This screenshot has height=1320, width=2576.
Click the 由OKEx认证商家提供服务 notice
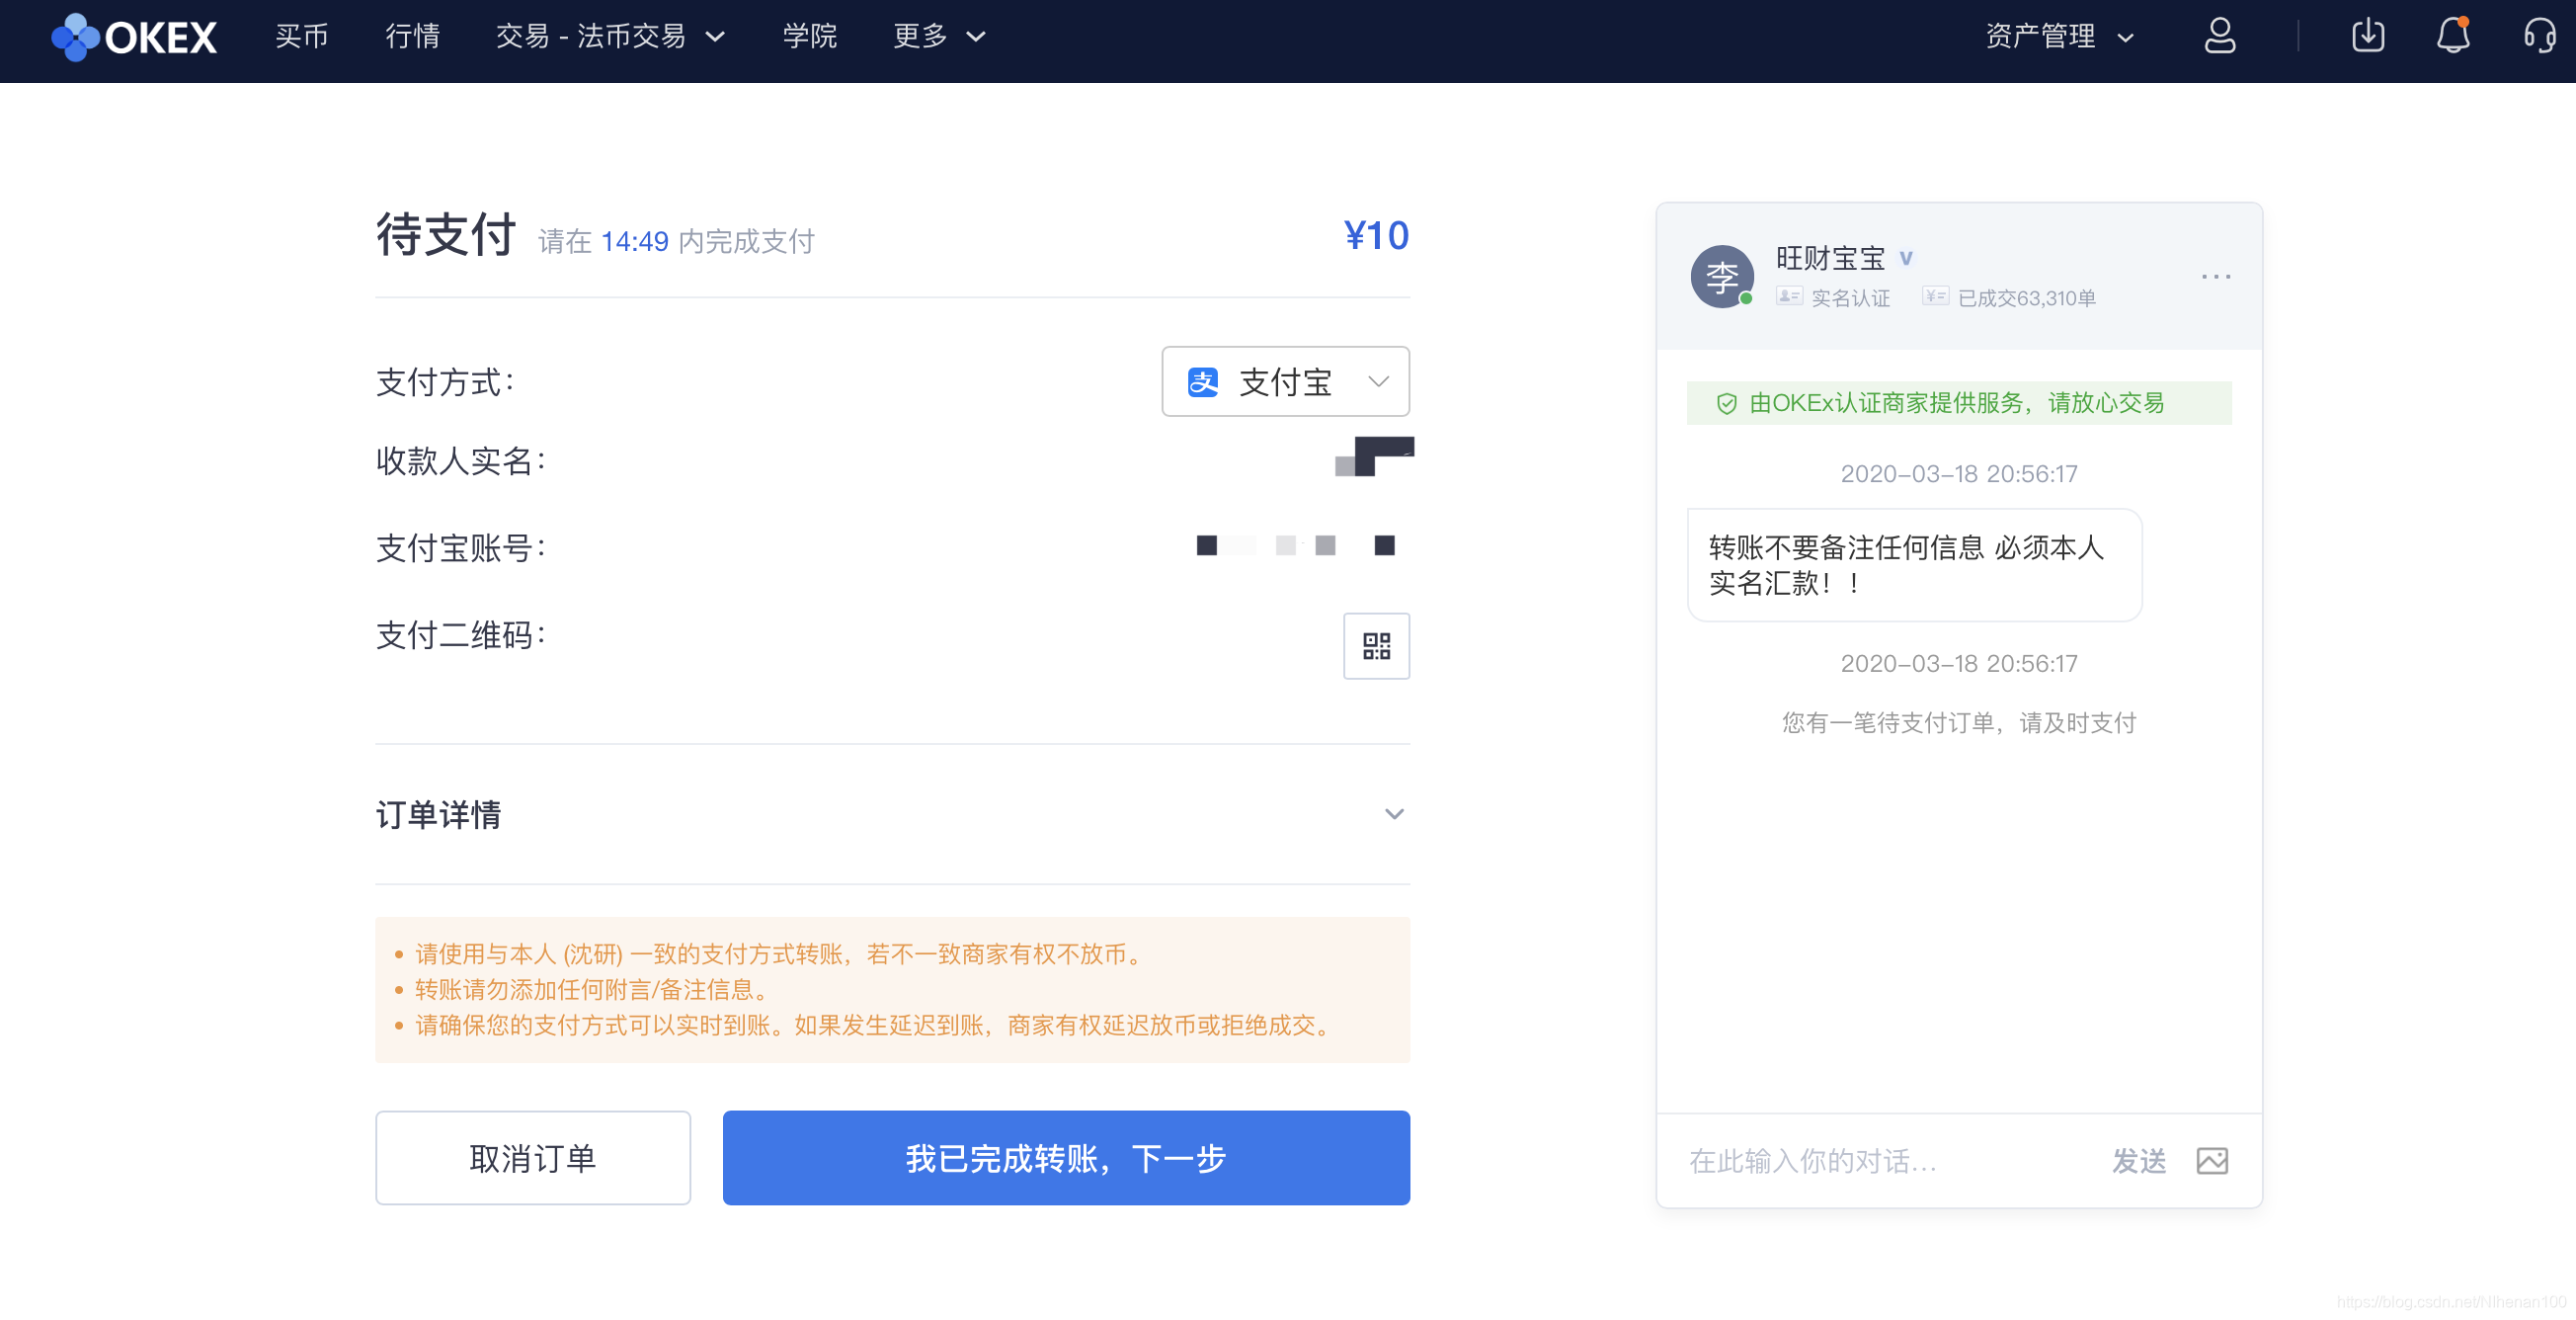[1957, 403]
